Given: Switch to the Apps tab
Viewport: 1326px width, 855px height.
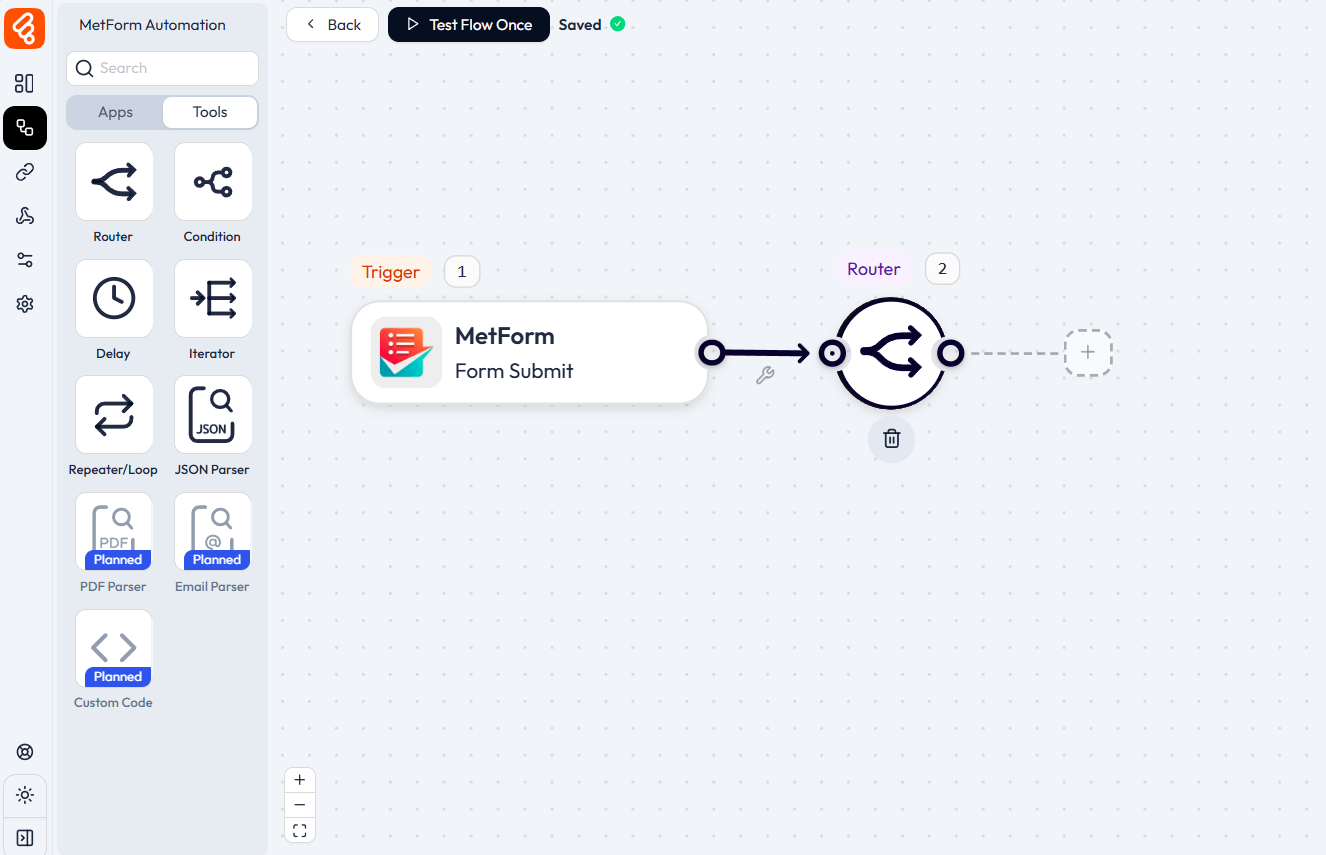Looking at the screenshot, I should click(115, 112).
